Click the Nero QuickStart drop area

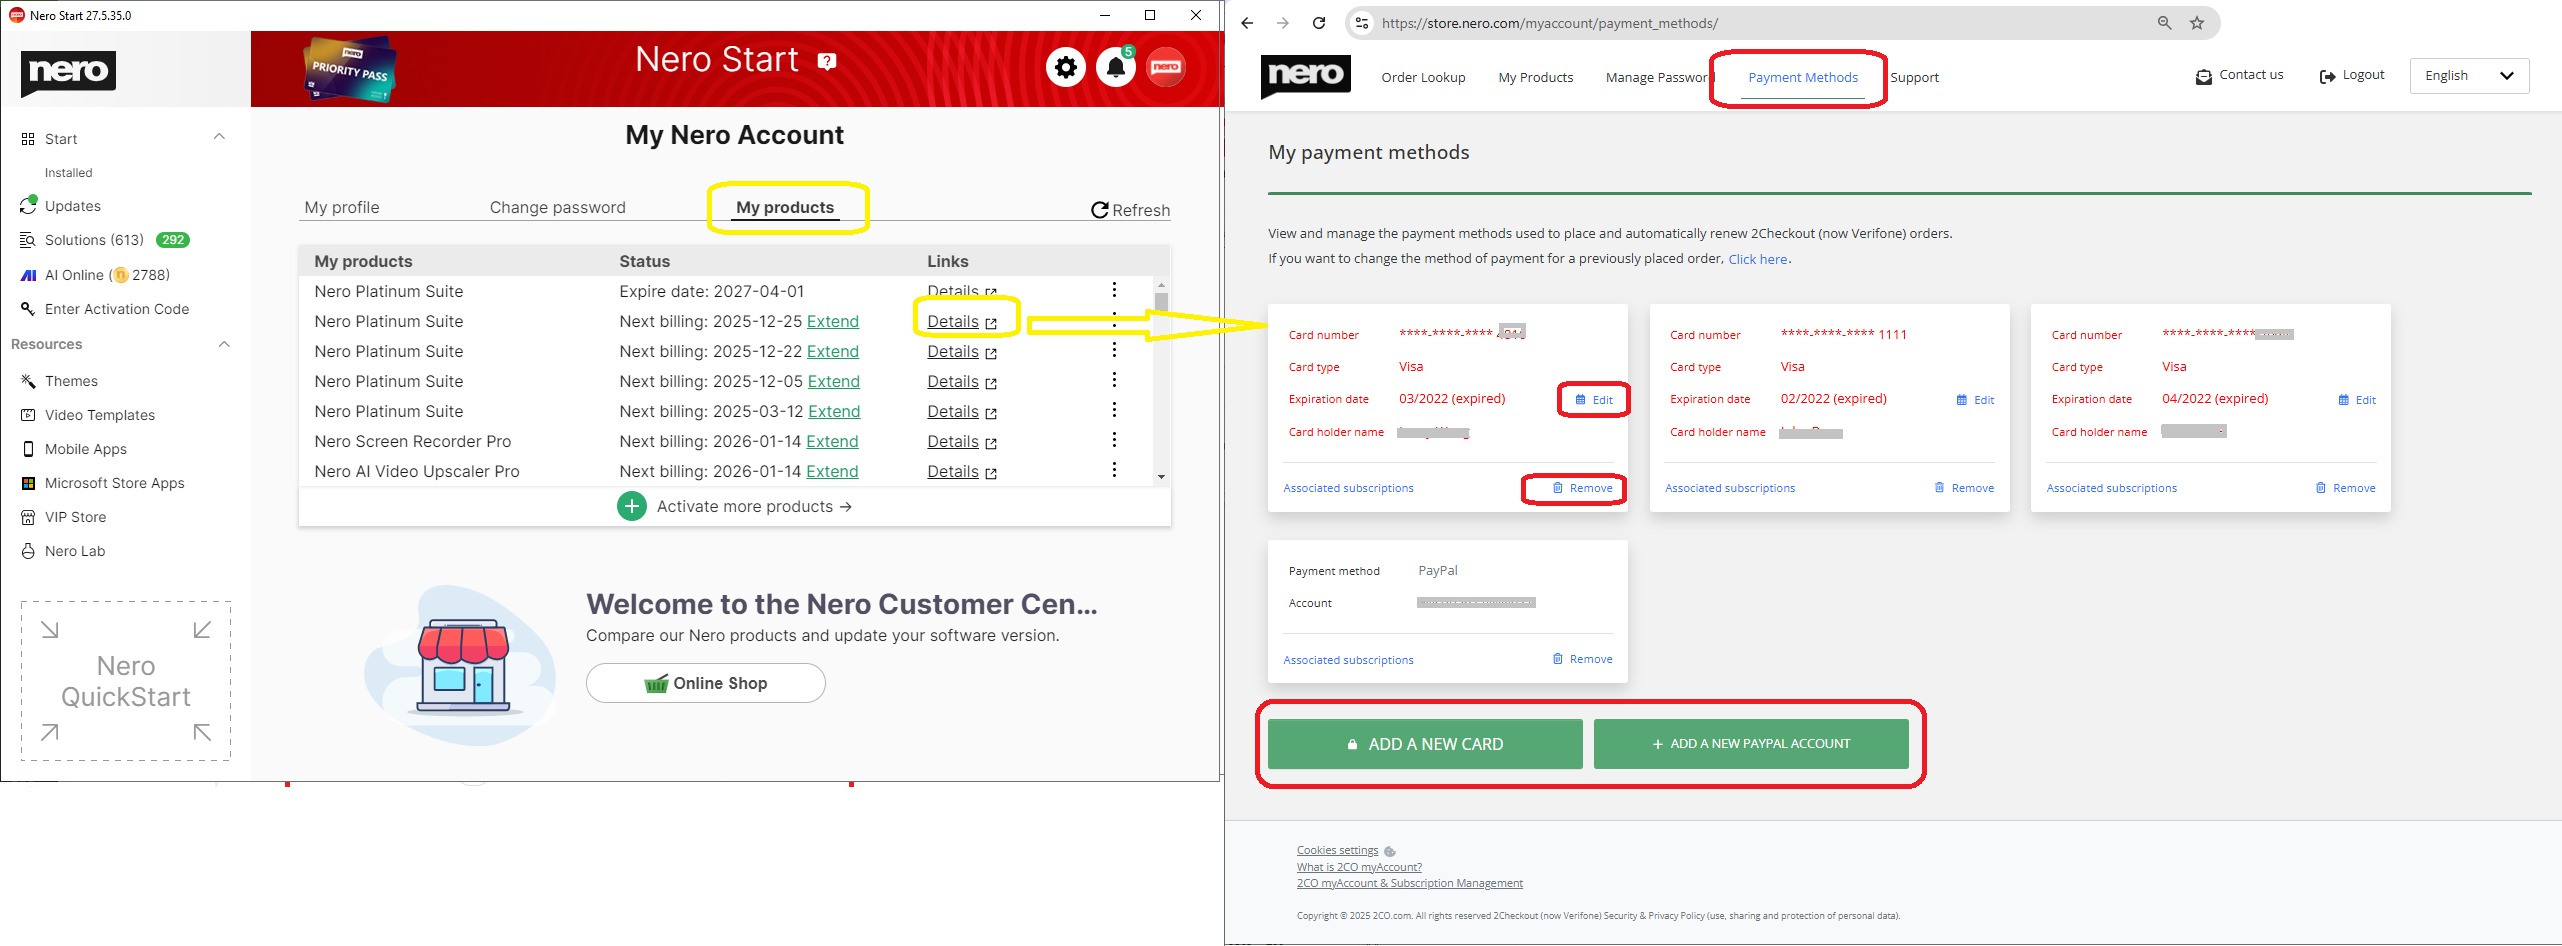[126, 681]
